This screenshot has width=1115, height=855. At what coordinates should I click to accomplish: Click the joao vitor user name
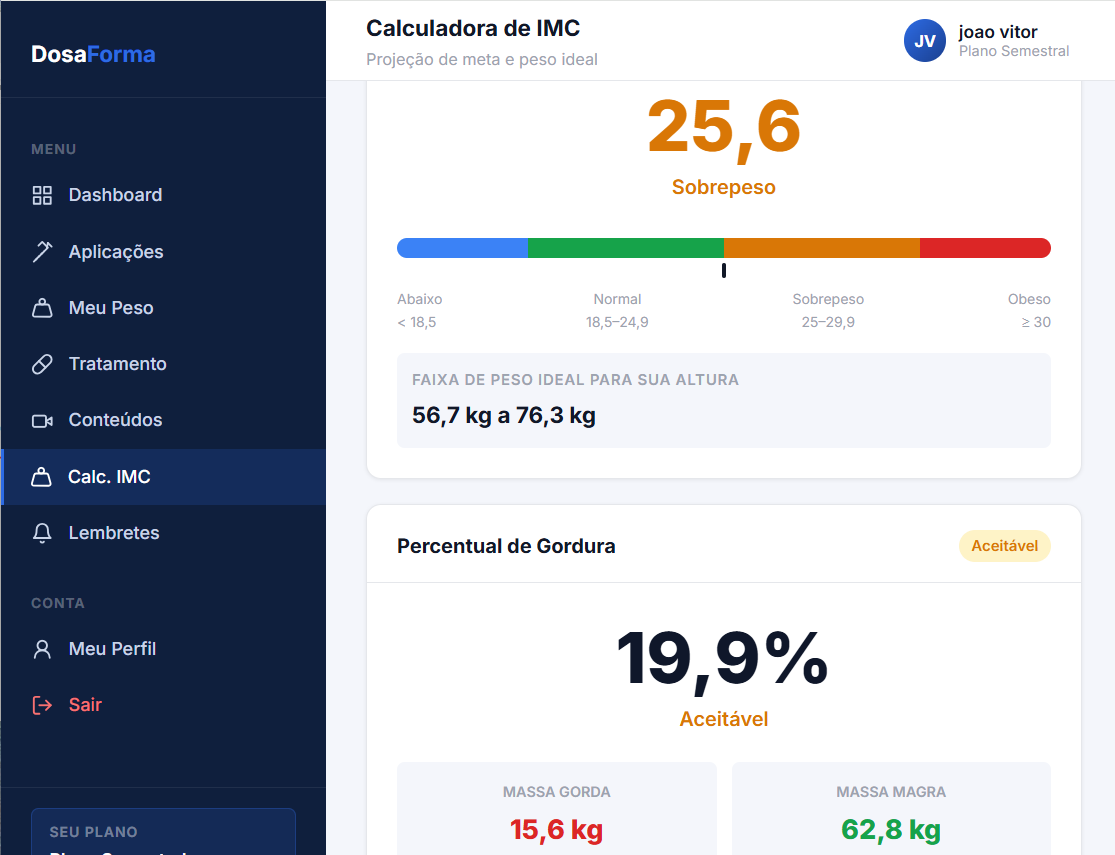[x=998, y=32]
